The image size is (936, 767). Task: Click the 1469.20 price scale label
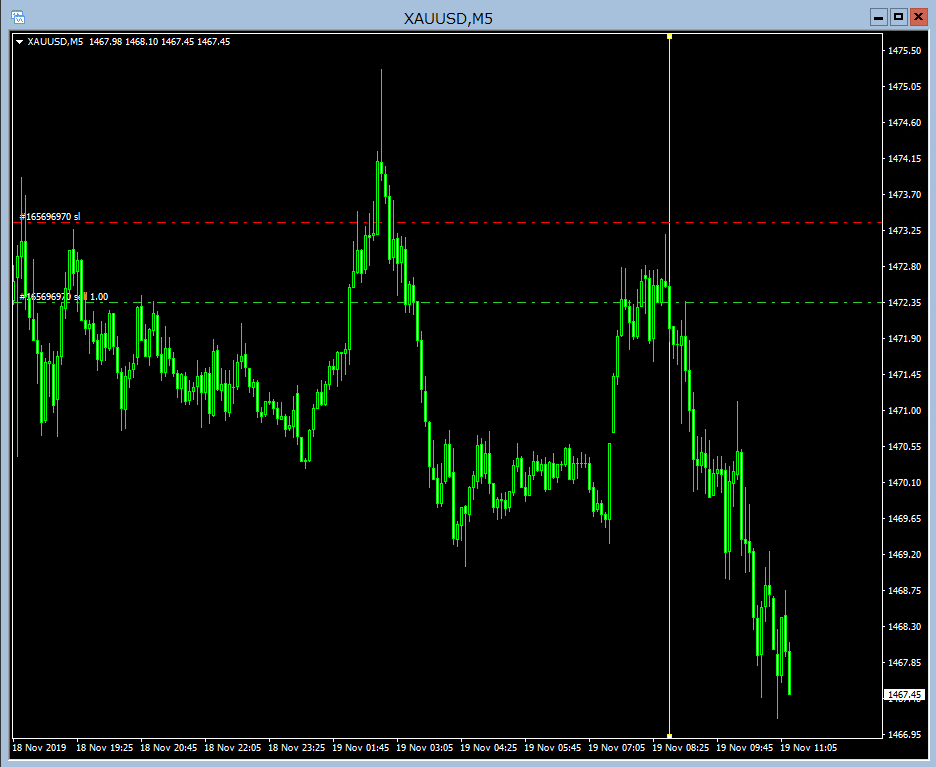pyautogui.click(x=904, y=555)
